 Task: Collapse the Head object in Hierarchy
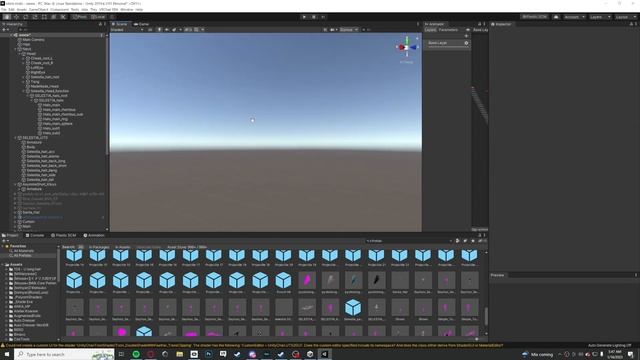pyautogui.click(x=19, y=53)
